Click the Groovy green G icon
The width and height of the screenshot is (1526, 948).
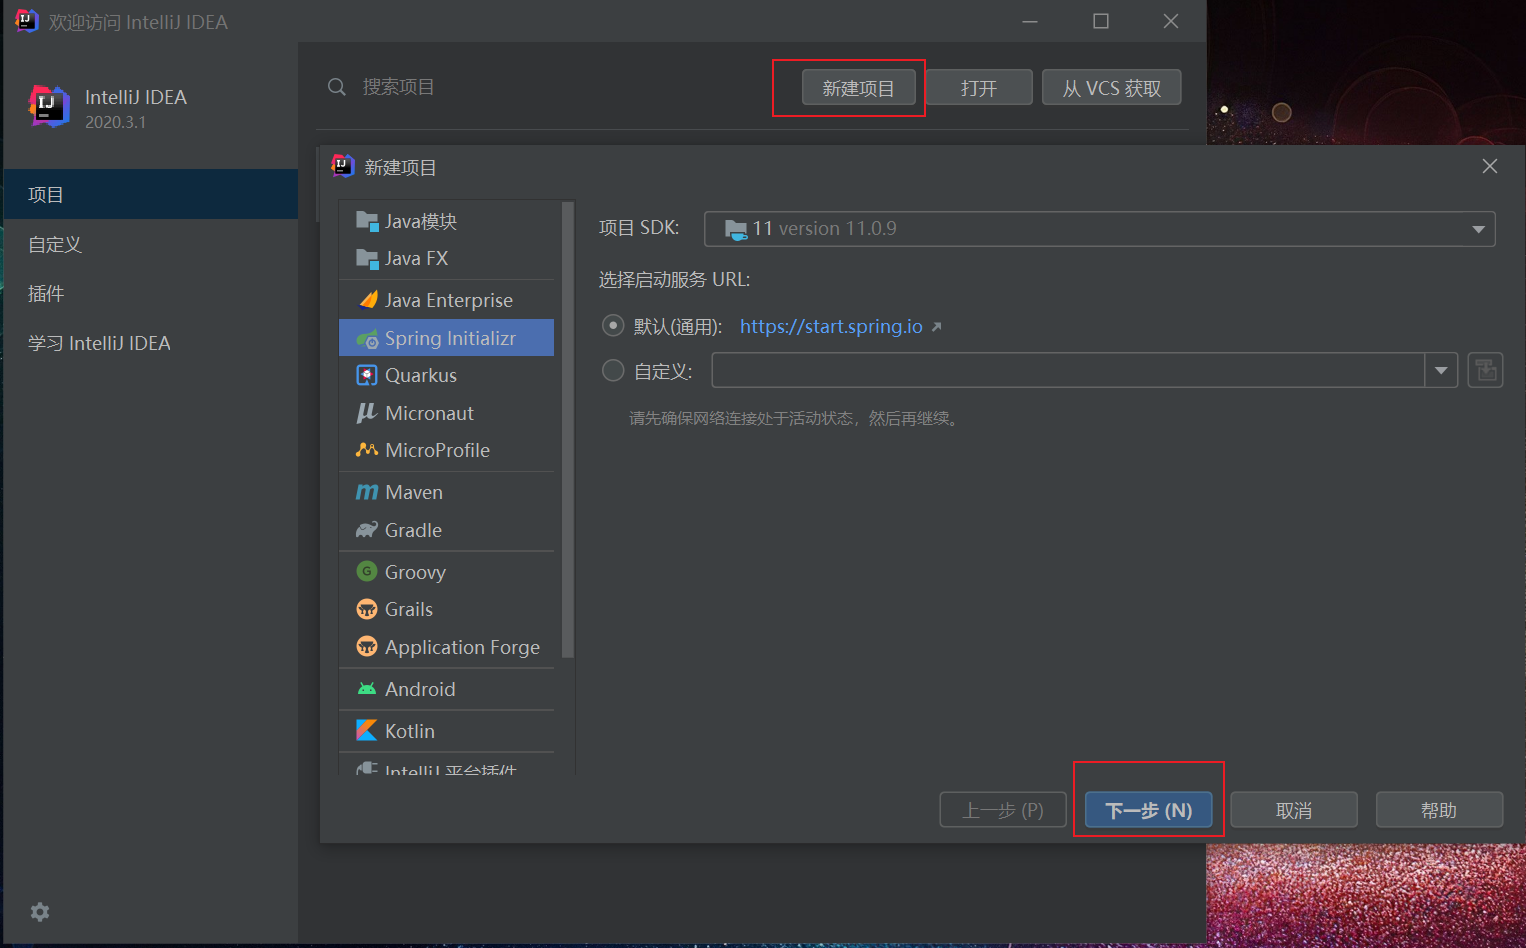tap(367, 572)
